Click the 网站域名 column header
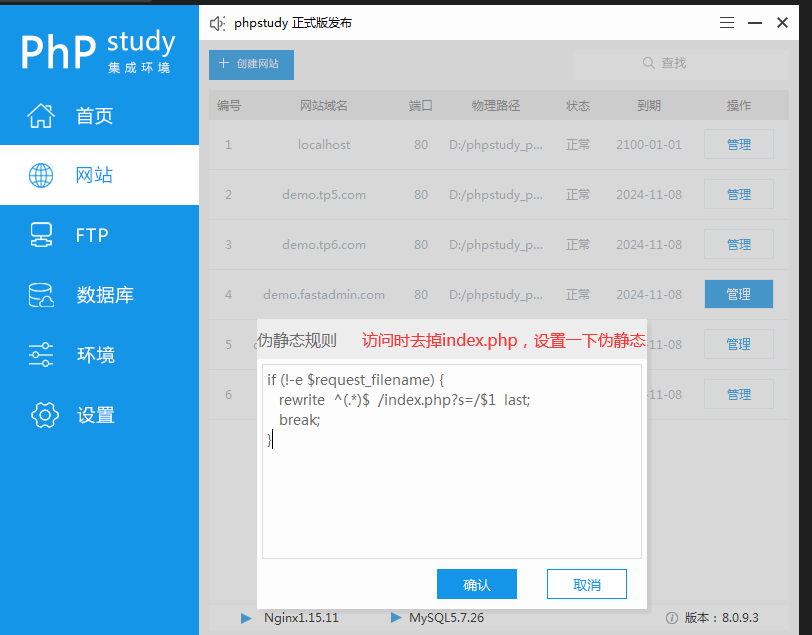The image size is (812, 635). [x=324, y=106]
